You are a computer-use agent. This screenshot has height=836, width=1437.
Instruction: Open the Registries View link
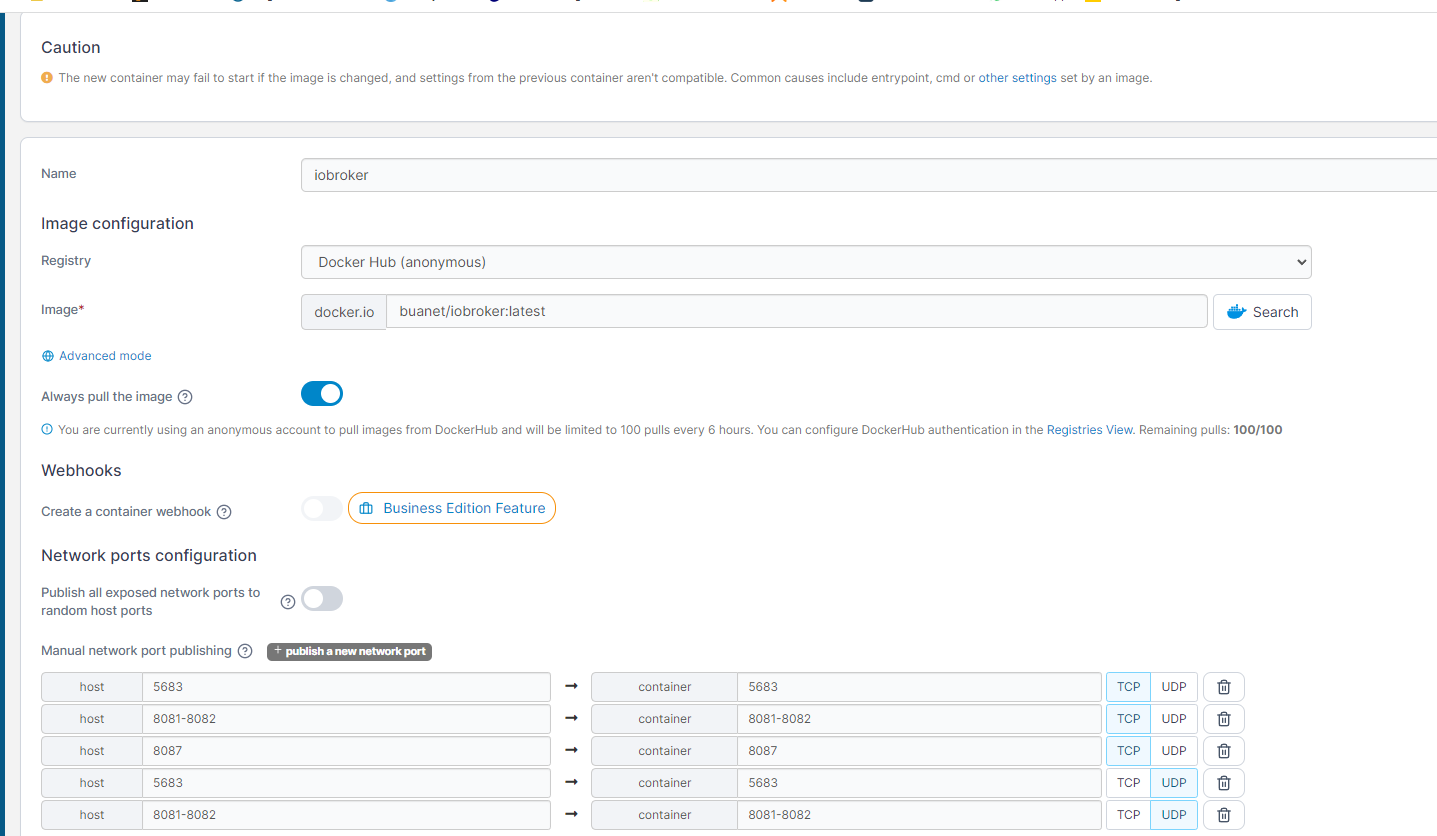click(1090, 430)
